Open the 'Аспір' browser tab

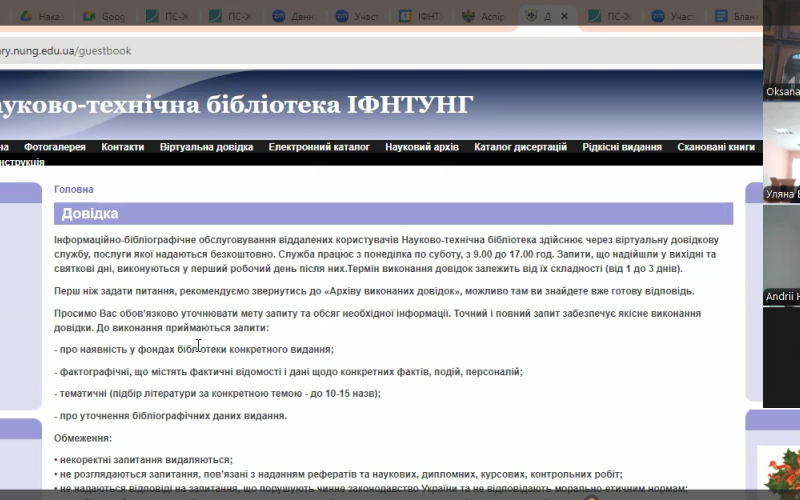[485, 16]
